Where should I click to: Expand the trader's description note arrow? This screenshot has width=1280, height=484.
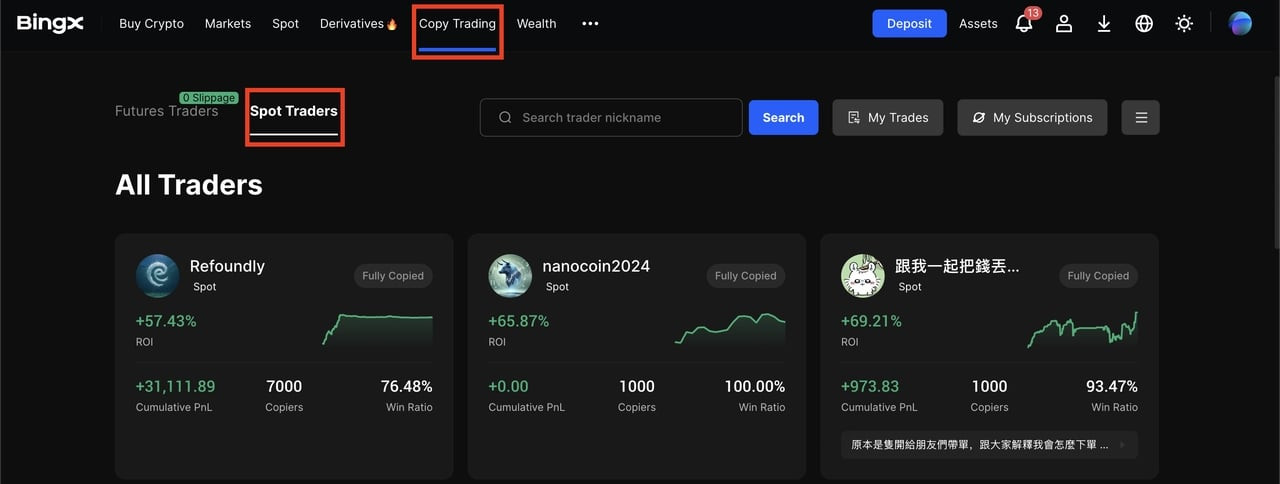pos(1121,445)
